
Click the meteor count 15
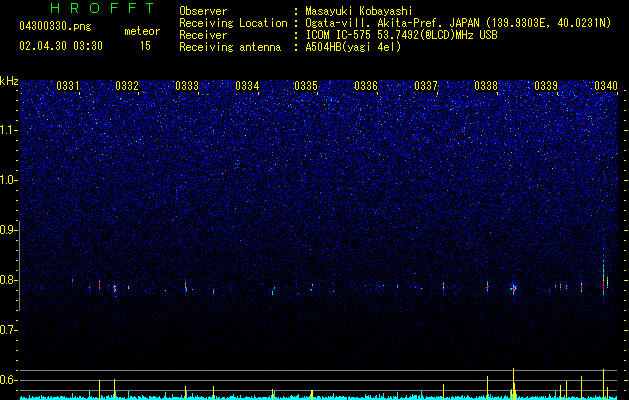(x=145, y=46)
